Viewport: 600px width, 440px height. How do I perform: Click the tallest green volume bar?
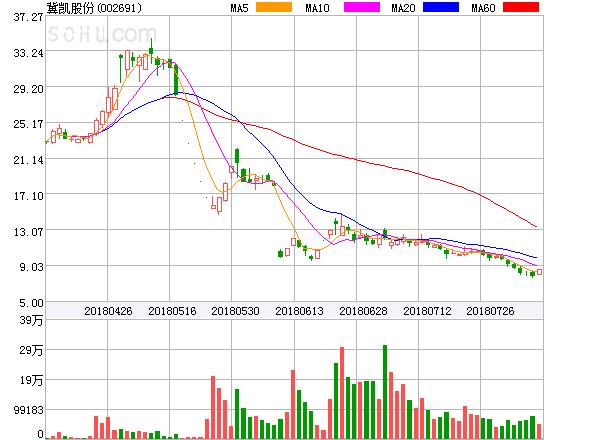pyautogui.click(x=385, y=392)
